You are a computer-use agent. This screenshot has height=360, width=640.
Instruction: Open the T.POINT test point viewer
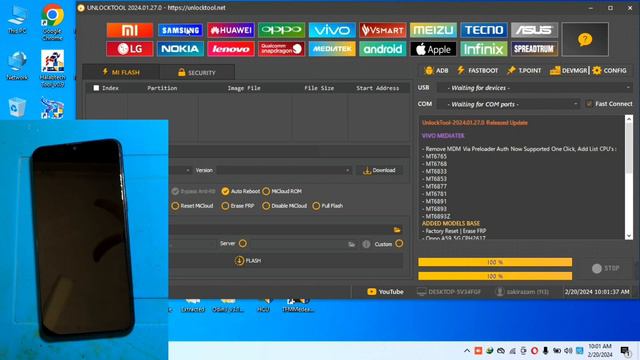pos(524,71)
